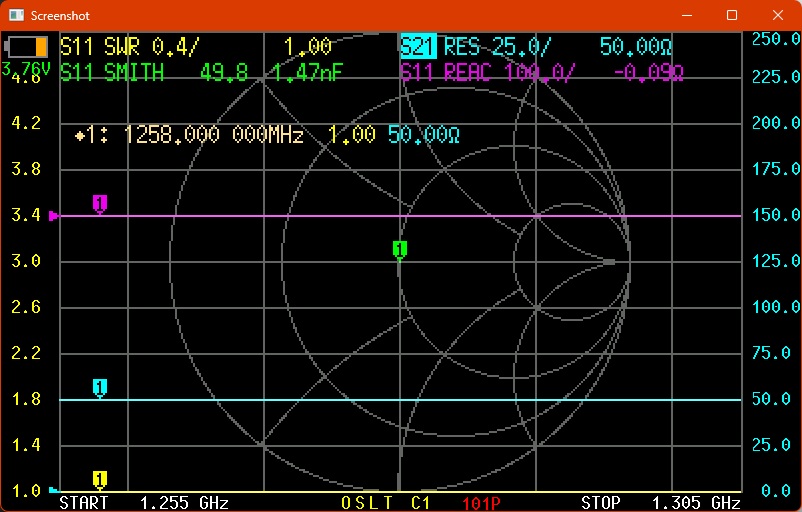802x512 pixels.
Task: Select the S11 SWR trace label
Action: (128, 47)
